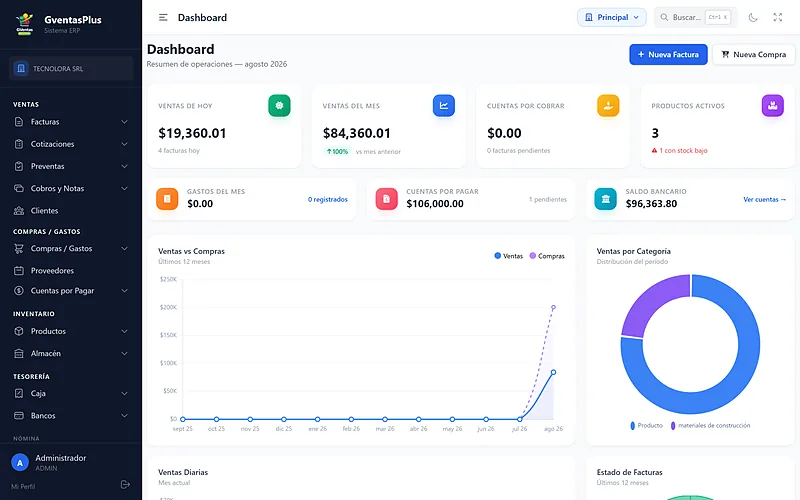
Task: Click the TECNOLORA SRL company selector
Action: (71, 68)
